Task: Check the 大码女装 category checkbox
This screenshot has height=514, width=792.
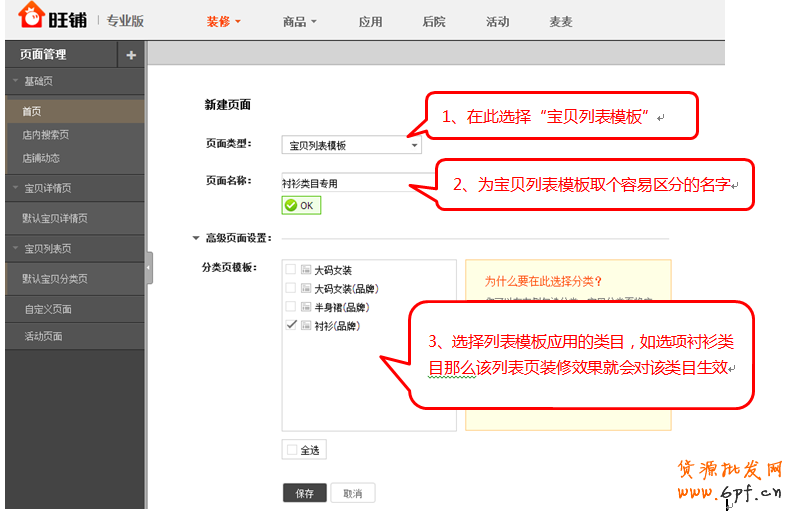Action: 291,270
